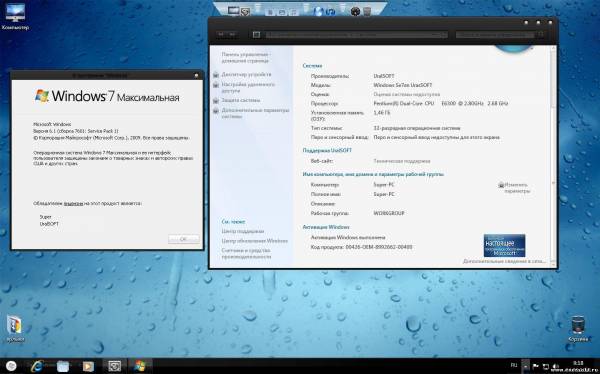
Task: Select the архив desktop icon
Action: 15,329
